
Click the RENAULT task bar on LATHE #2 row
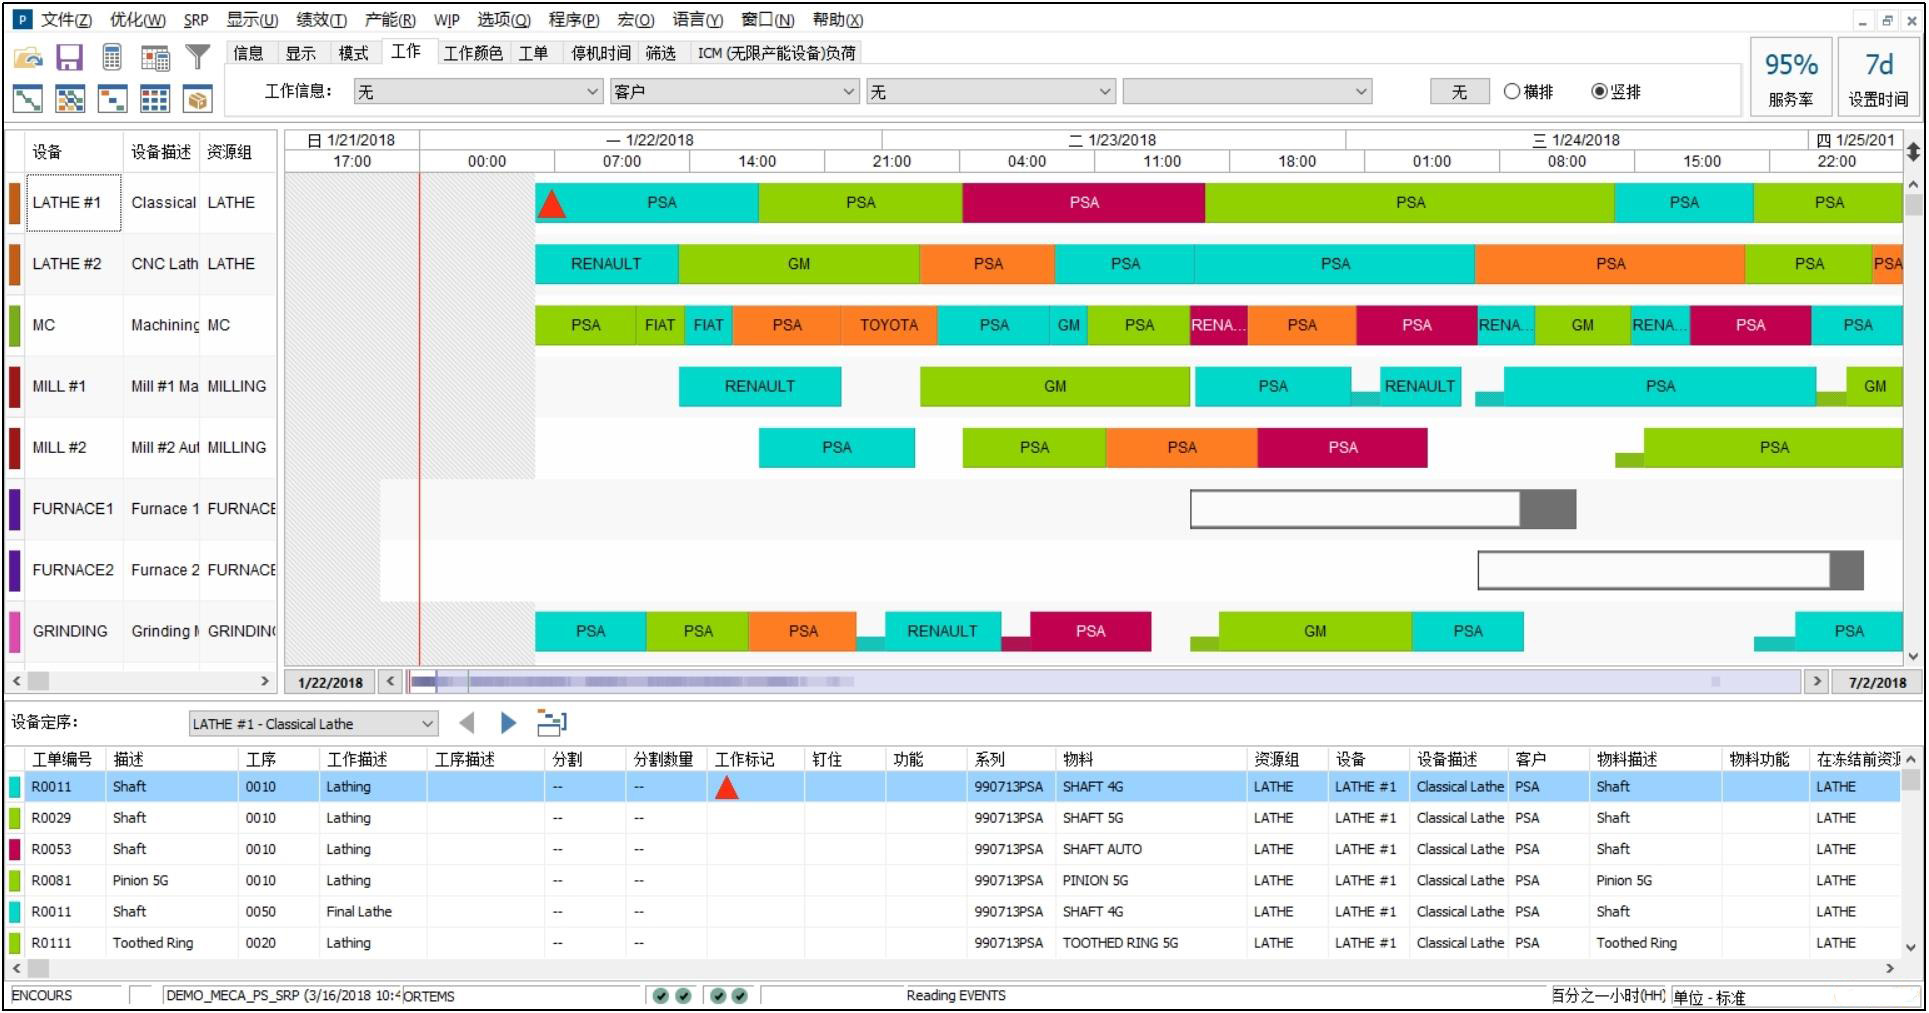point(606,264)
